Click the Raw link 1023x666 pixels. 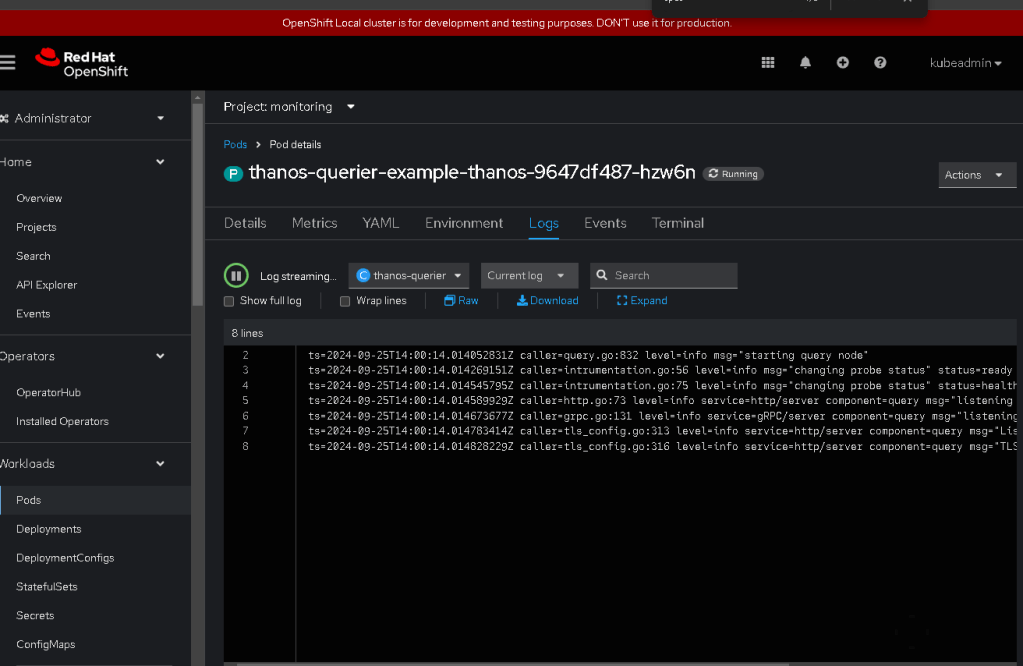click(468, 301)
